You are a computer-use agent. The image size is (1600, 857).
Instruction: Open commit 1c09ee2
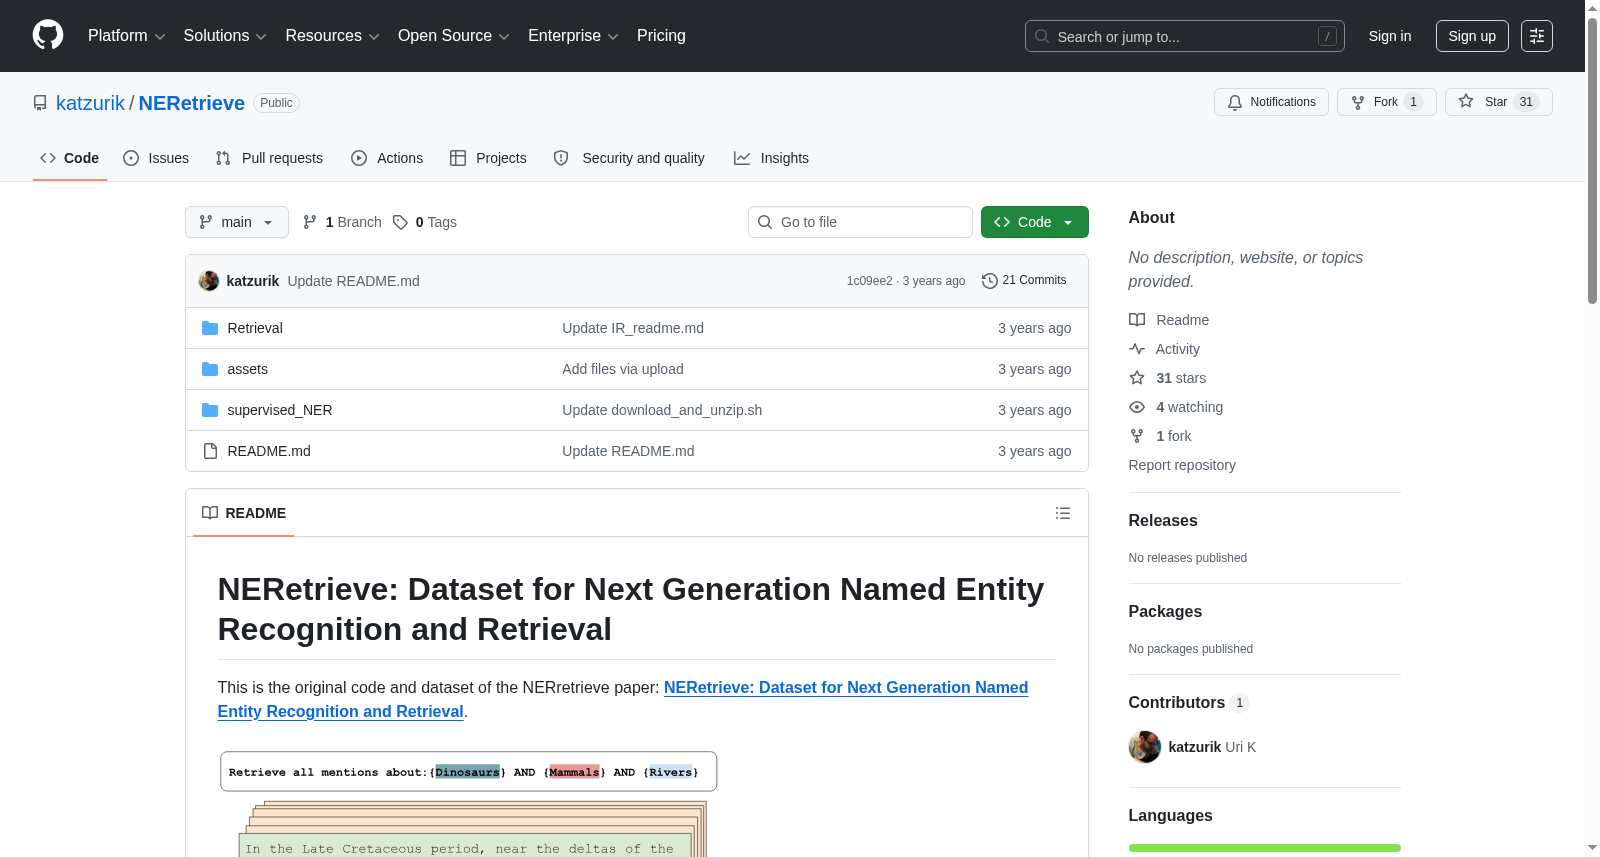pos(870,281)
